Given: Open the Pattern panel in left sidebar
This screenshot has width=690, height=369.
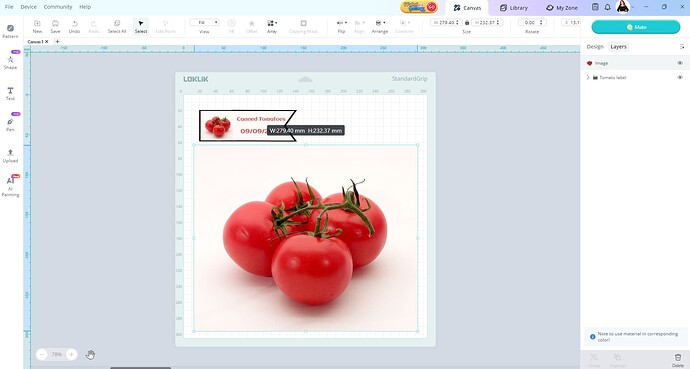Looking at the screenshot, I should [x=10, y=31].
